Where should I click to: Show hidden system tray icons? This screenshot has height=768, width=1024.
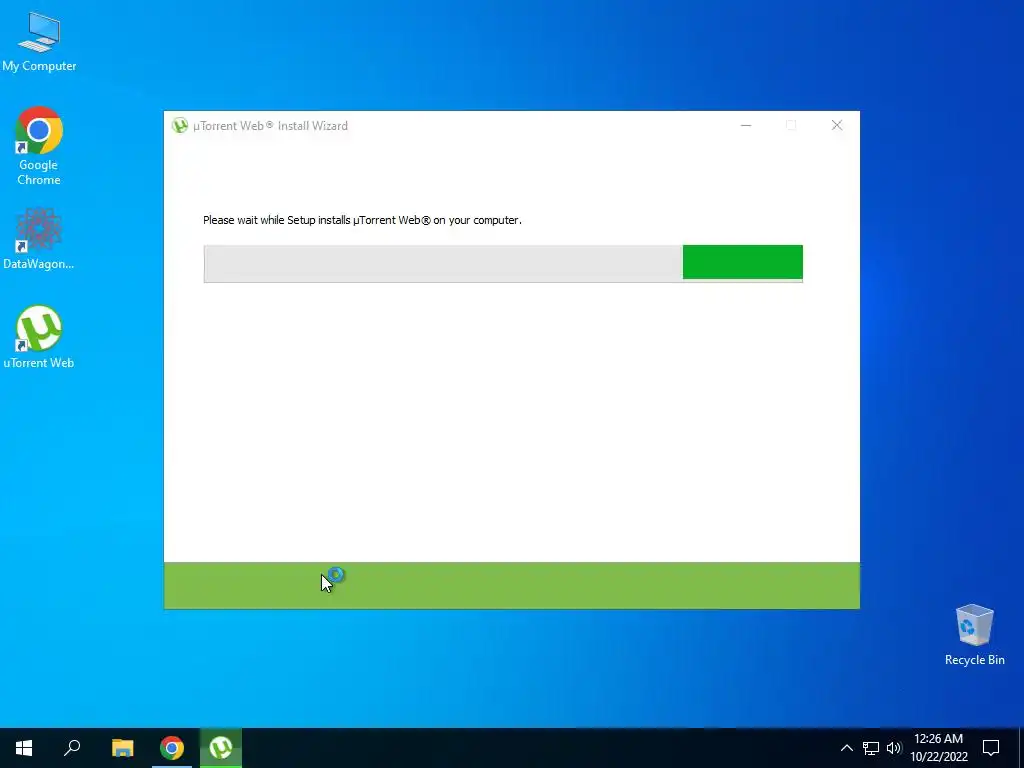click(846, 748)
